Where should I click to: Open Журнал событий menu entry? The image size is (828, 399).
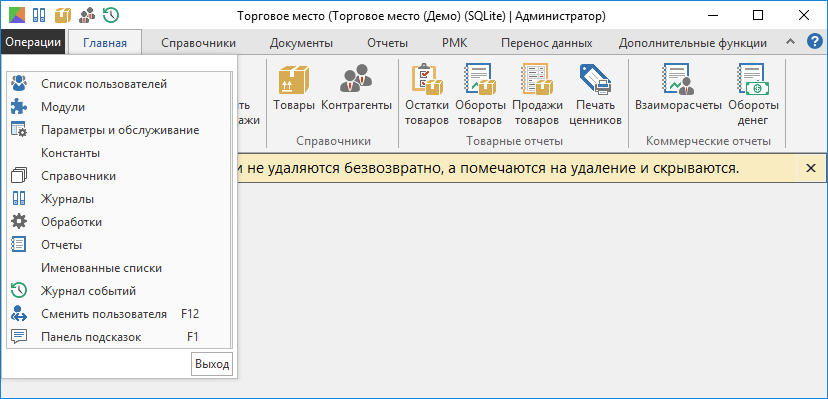coord(119,291)
